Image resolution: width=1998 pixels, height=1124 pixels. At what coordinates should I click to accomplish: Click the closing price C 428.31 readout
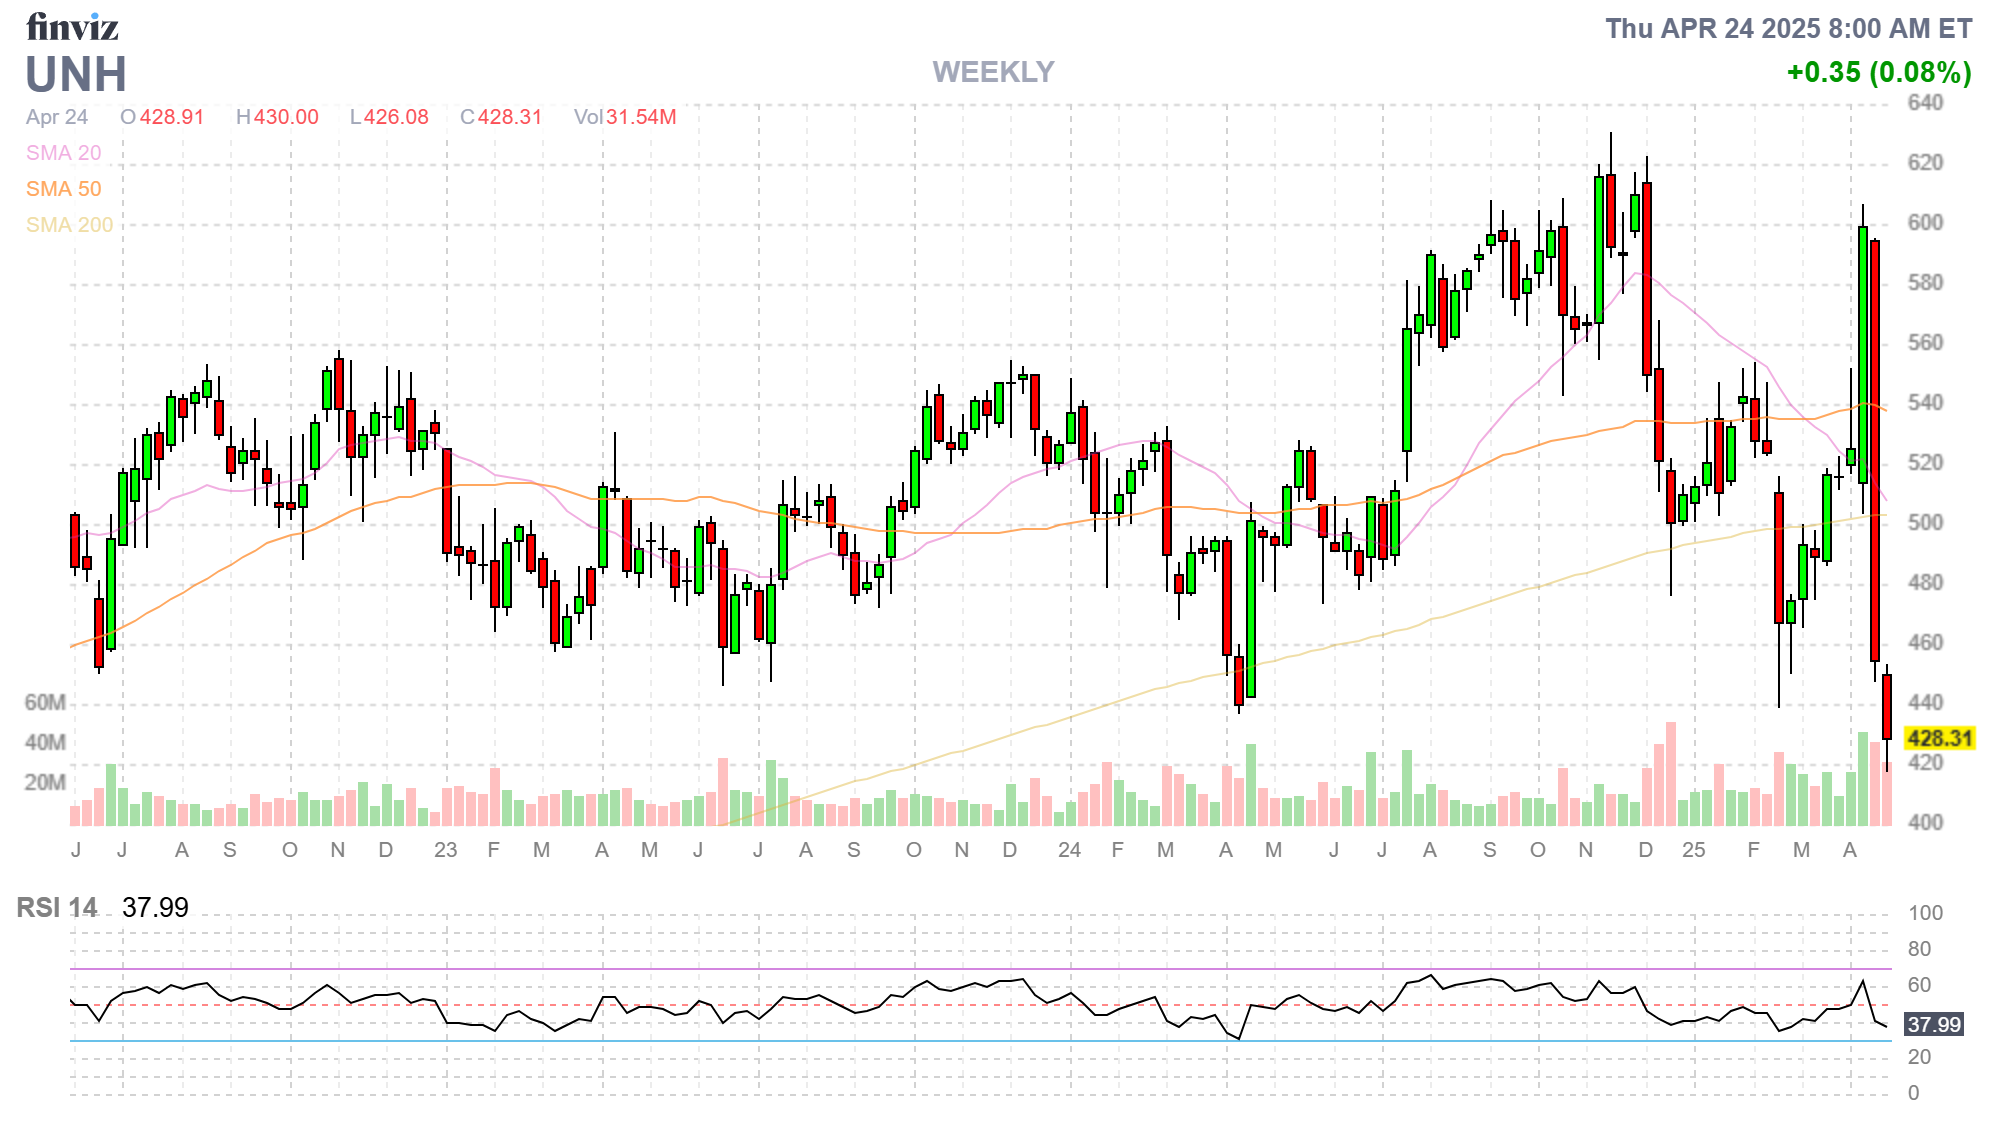point(500,117)
